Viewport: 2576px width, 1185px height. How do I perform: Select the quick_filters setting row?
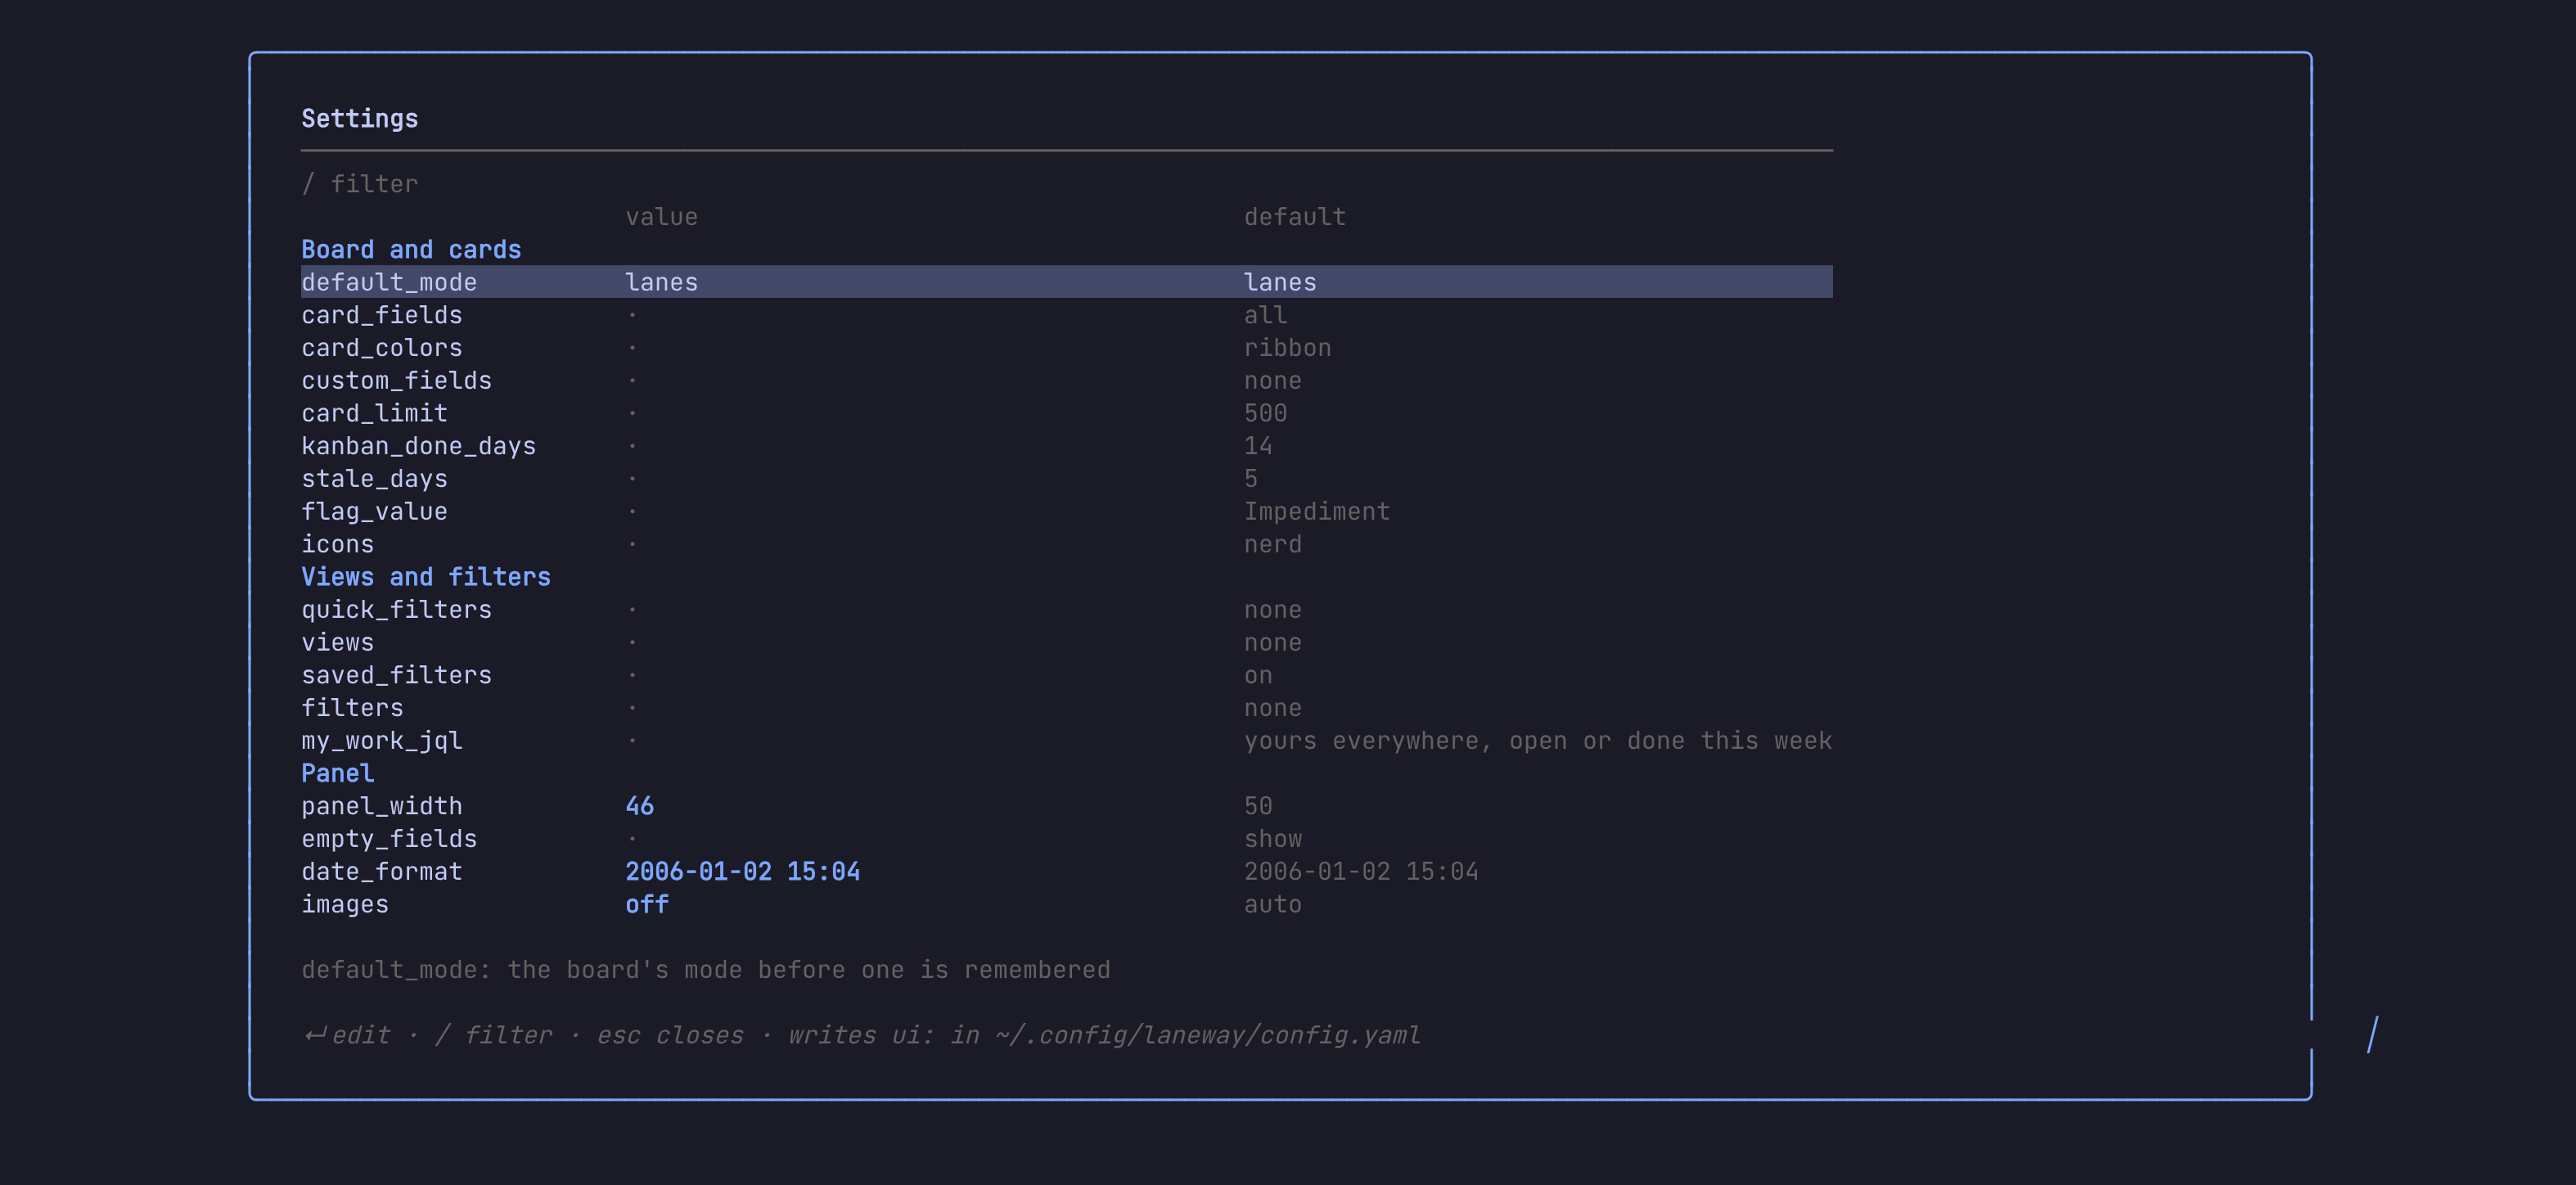tap(1066, 610)
